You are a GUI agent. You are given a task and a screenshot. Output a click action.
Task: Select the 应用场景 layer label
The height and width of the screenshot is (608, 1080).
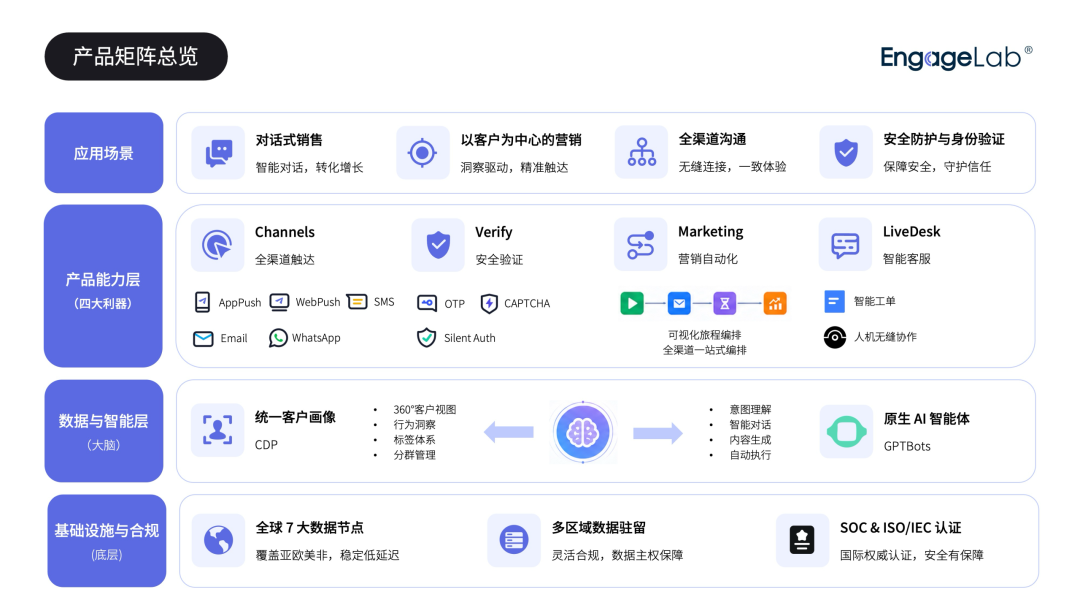[104, 153]
